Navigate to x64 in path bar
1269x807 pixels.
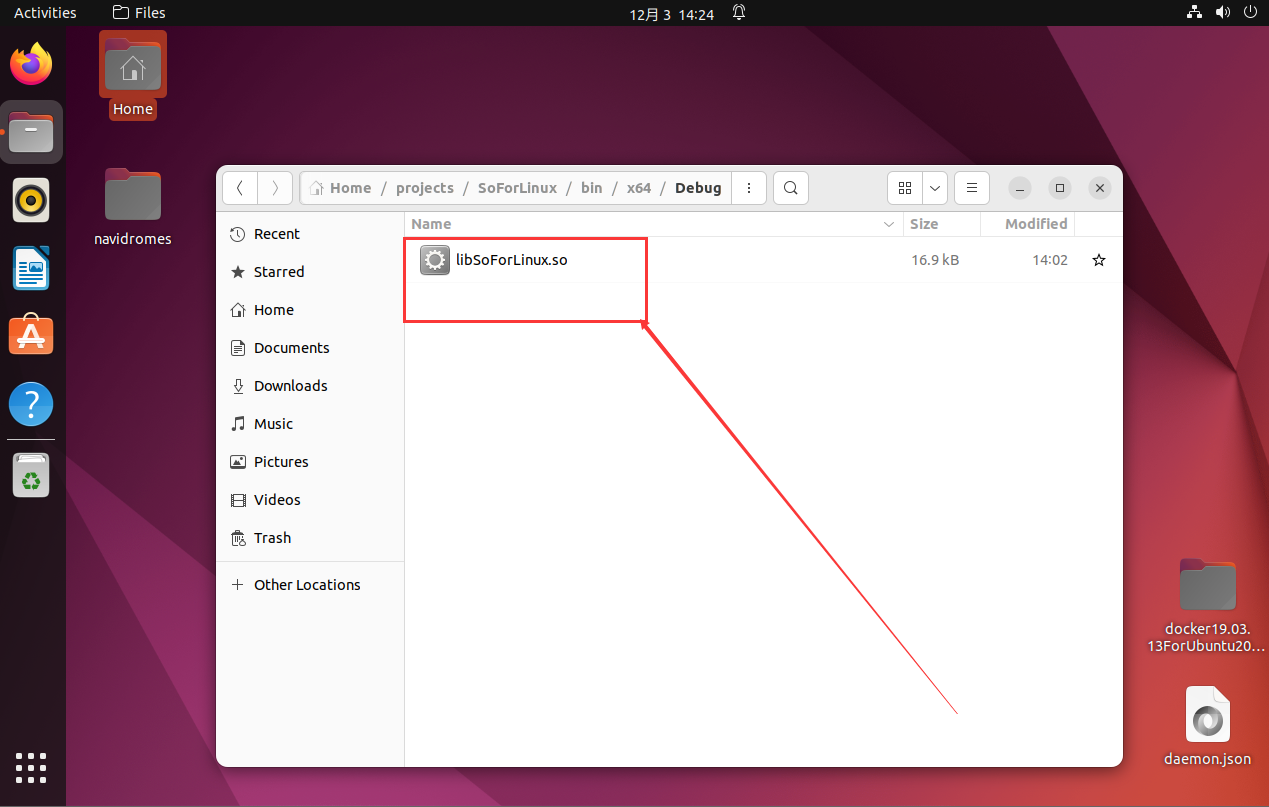point(639,188)
